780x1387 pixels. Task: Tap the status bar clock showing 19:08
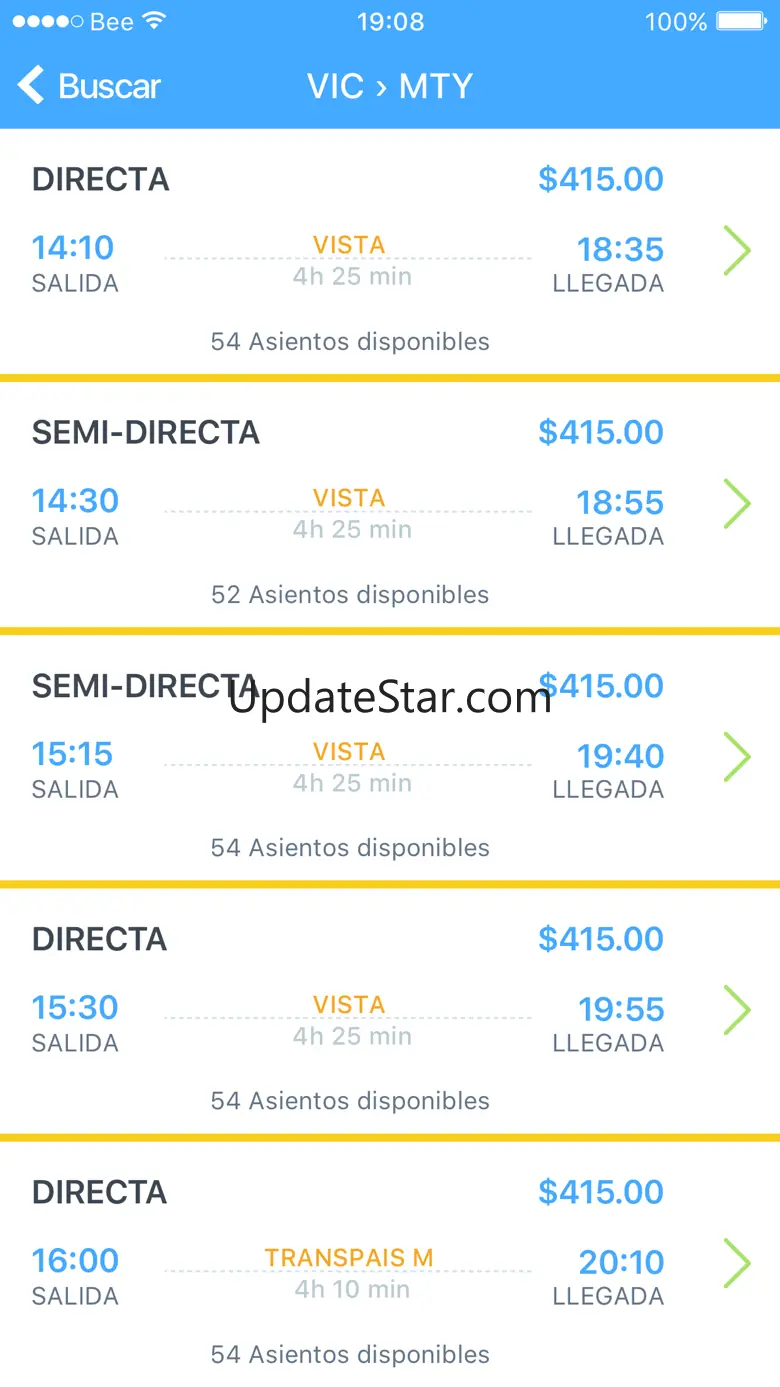(390, 22)
